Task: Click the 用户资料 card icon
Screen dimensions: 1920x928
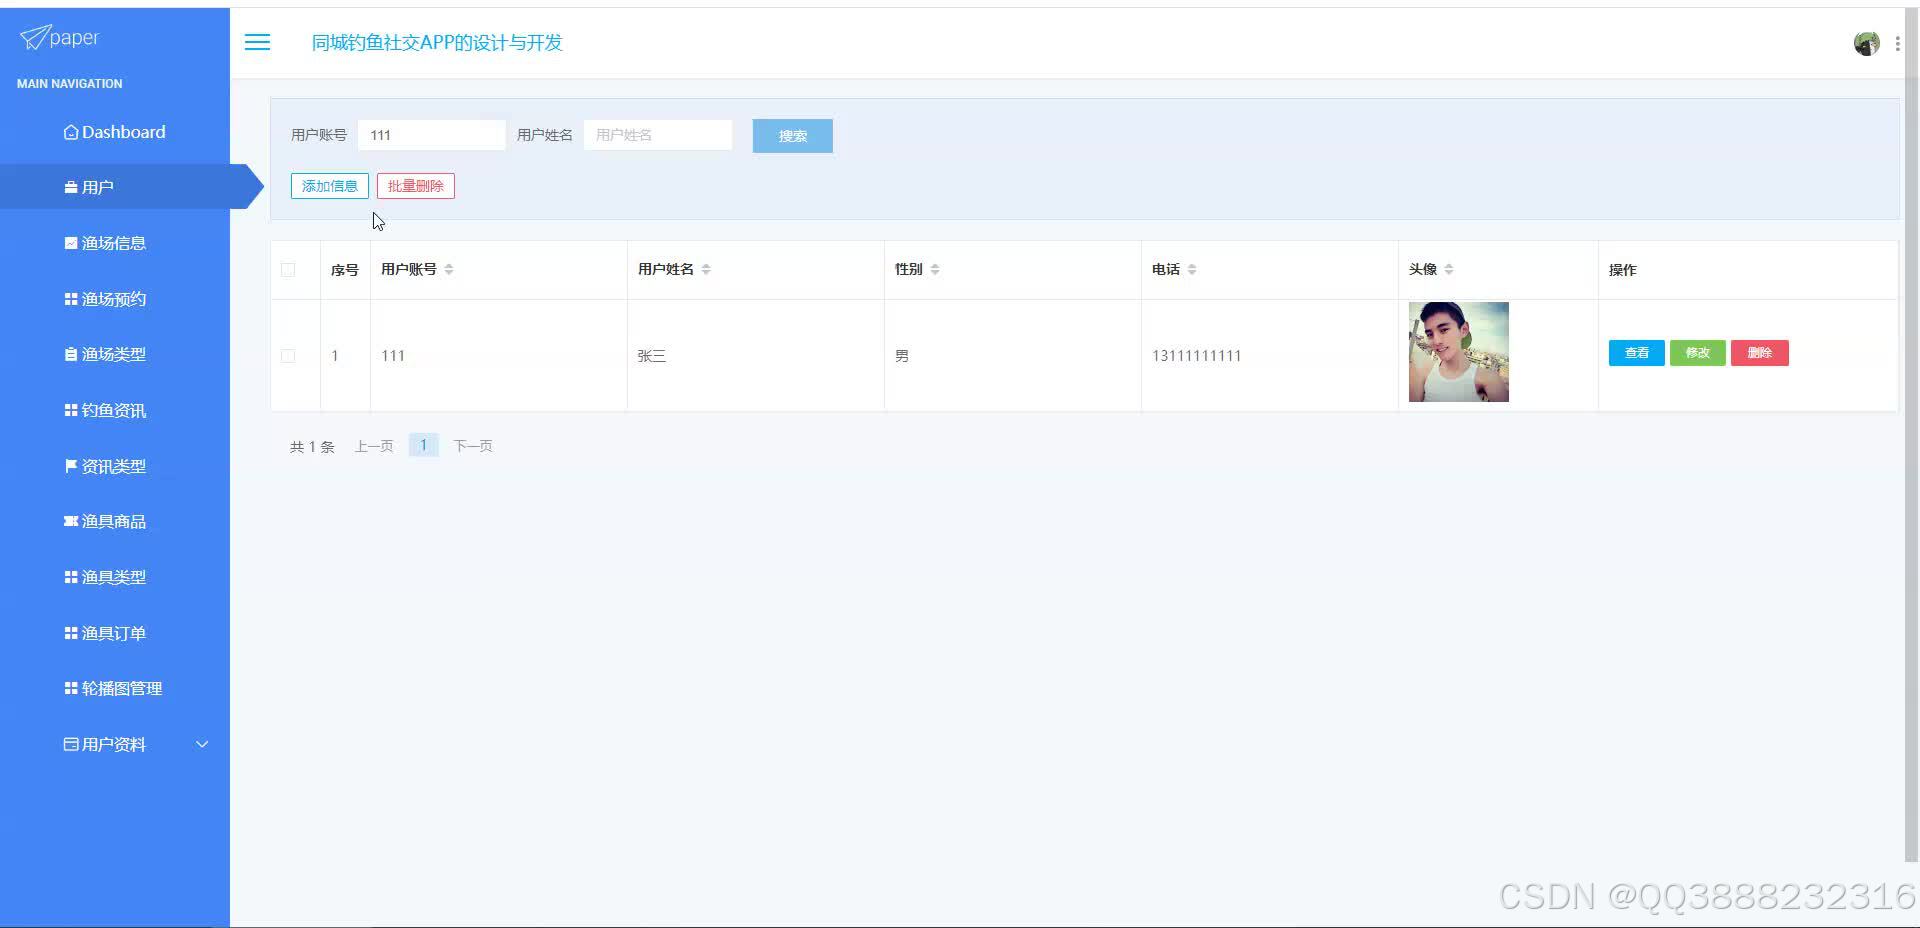Action: click(x=71, y=744)
